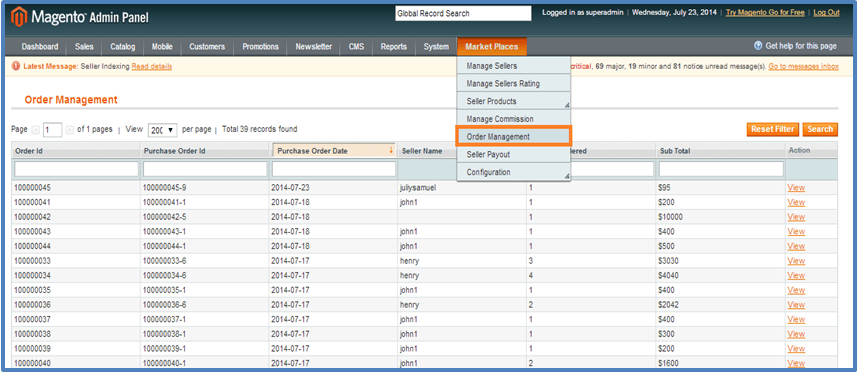The height and width of the screenshot is (372, 857).
Task: Click the Search button
Action: 820,129
